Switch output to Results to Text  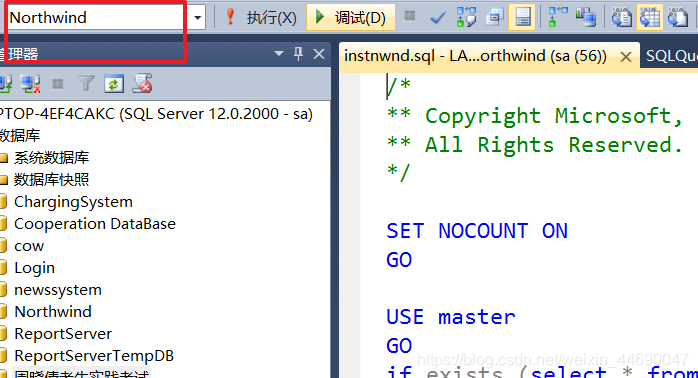tap(621, 17)
